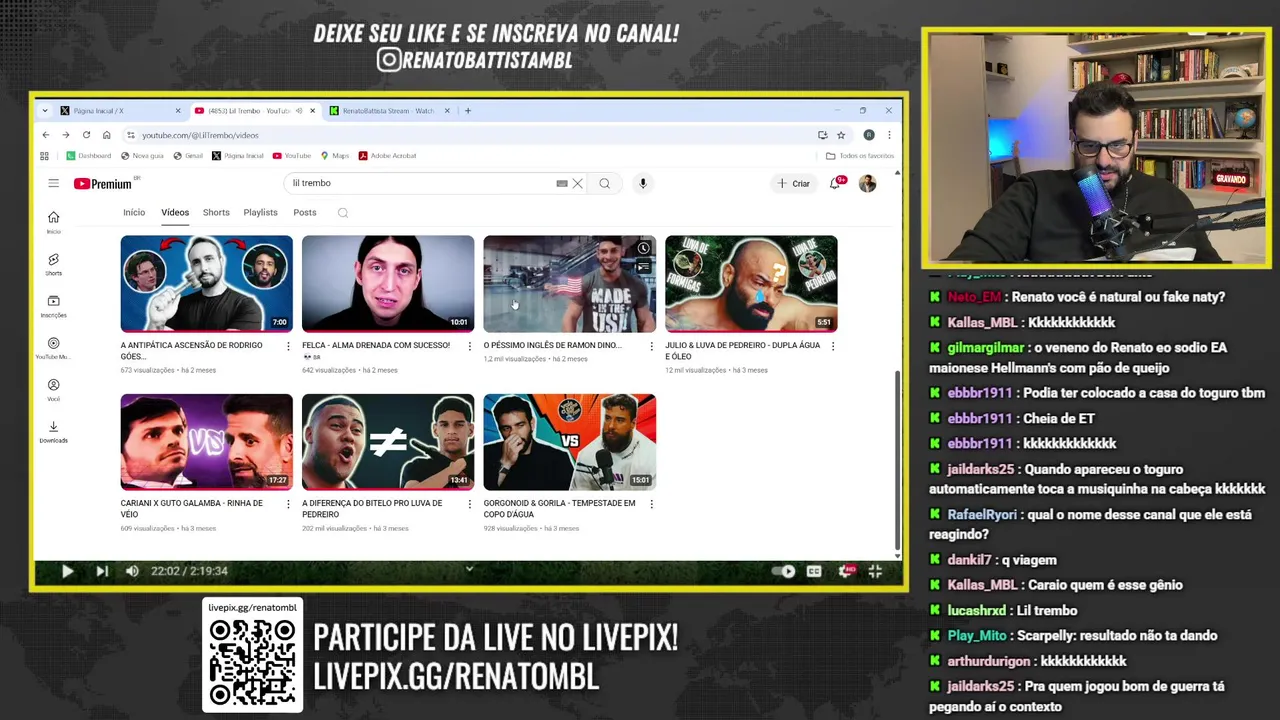Reload the current page
This screenshot has height=720, width=1280.
(x=86, y=135)
